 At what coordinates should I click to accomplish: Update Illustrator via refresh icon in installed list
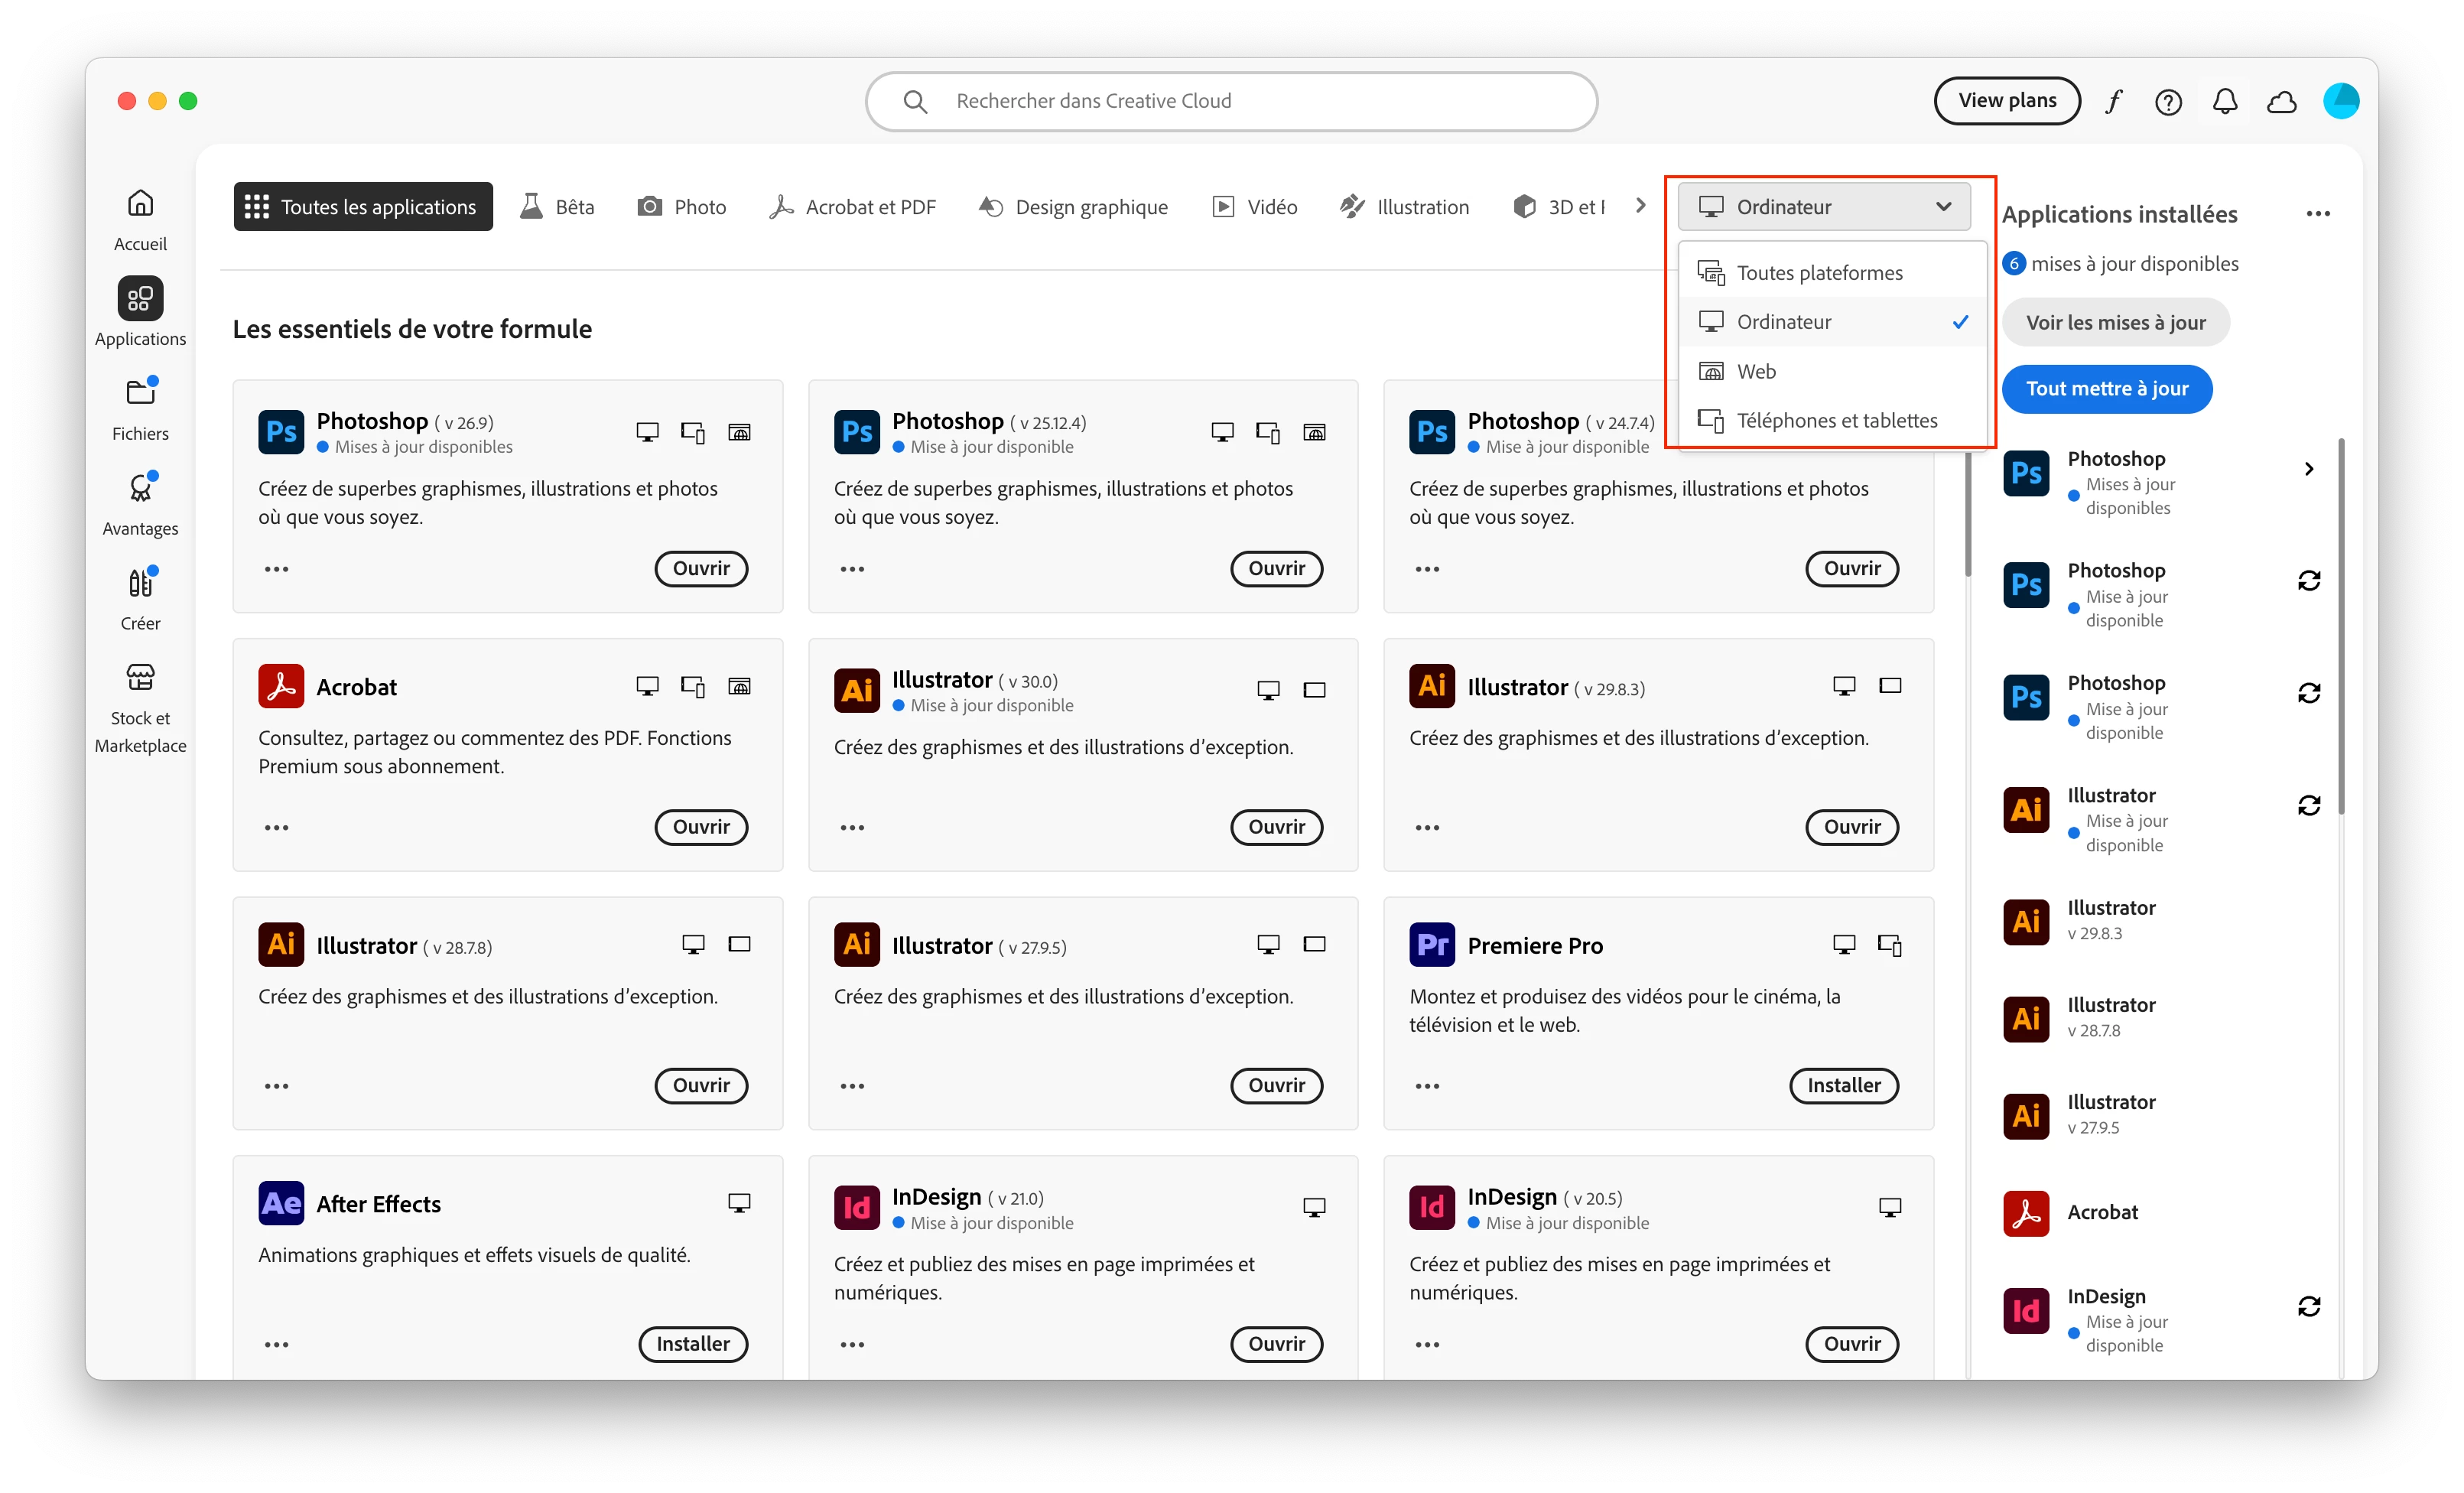[2309, 806]
